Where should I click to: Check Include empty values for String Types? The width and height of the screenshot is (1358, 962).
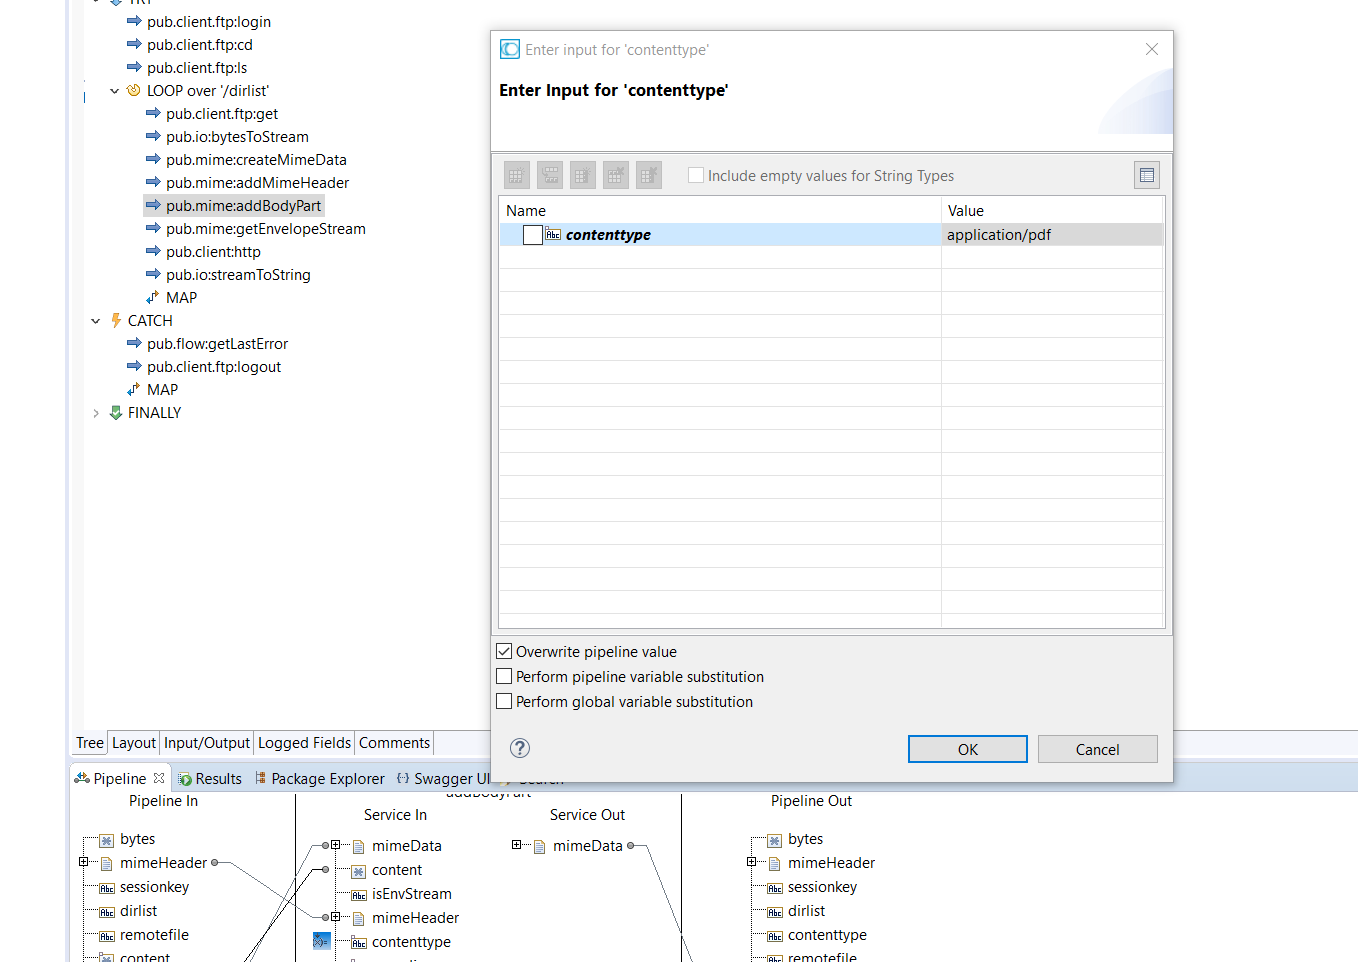(x=696, y=175)
